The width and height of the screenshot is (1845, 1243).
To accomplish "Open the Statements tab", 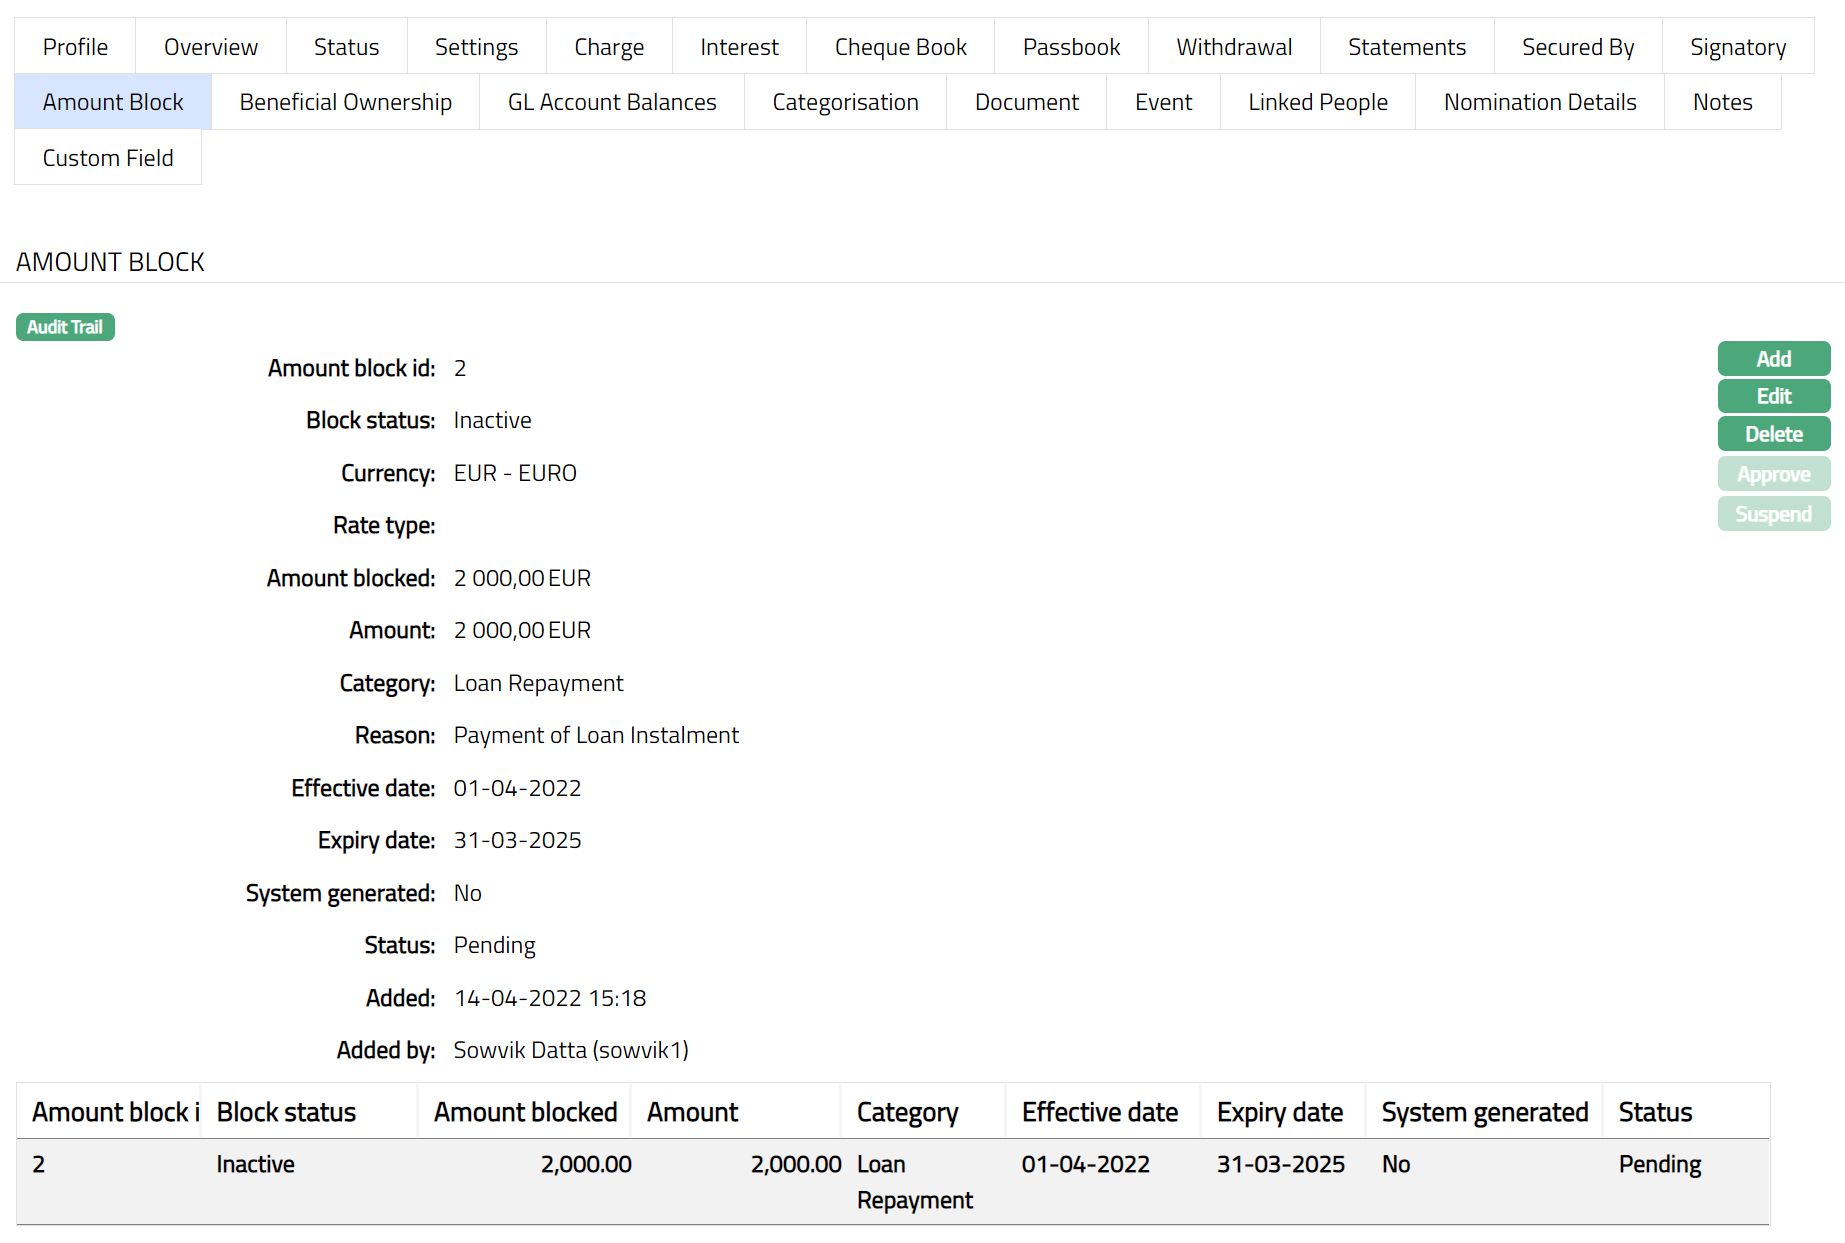I will [x=1406, y=47].
